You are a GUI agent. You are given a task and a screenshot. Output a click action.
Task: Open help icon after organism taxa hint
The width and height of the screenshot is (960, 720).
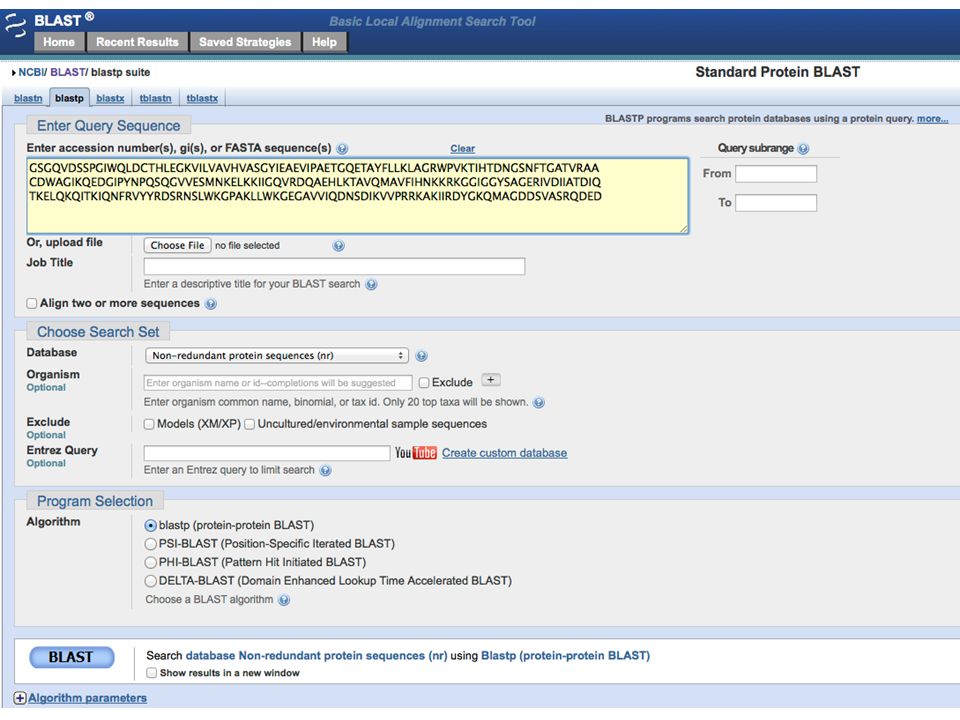click(x=539, y=402)
